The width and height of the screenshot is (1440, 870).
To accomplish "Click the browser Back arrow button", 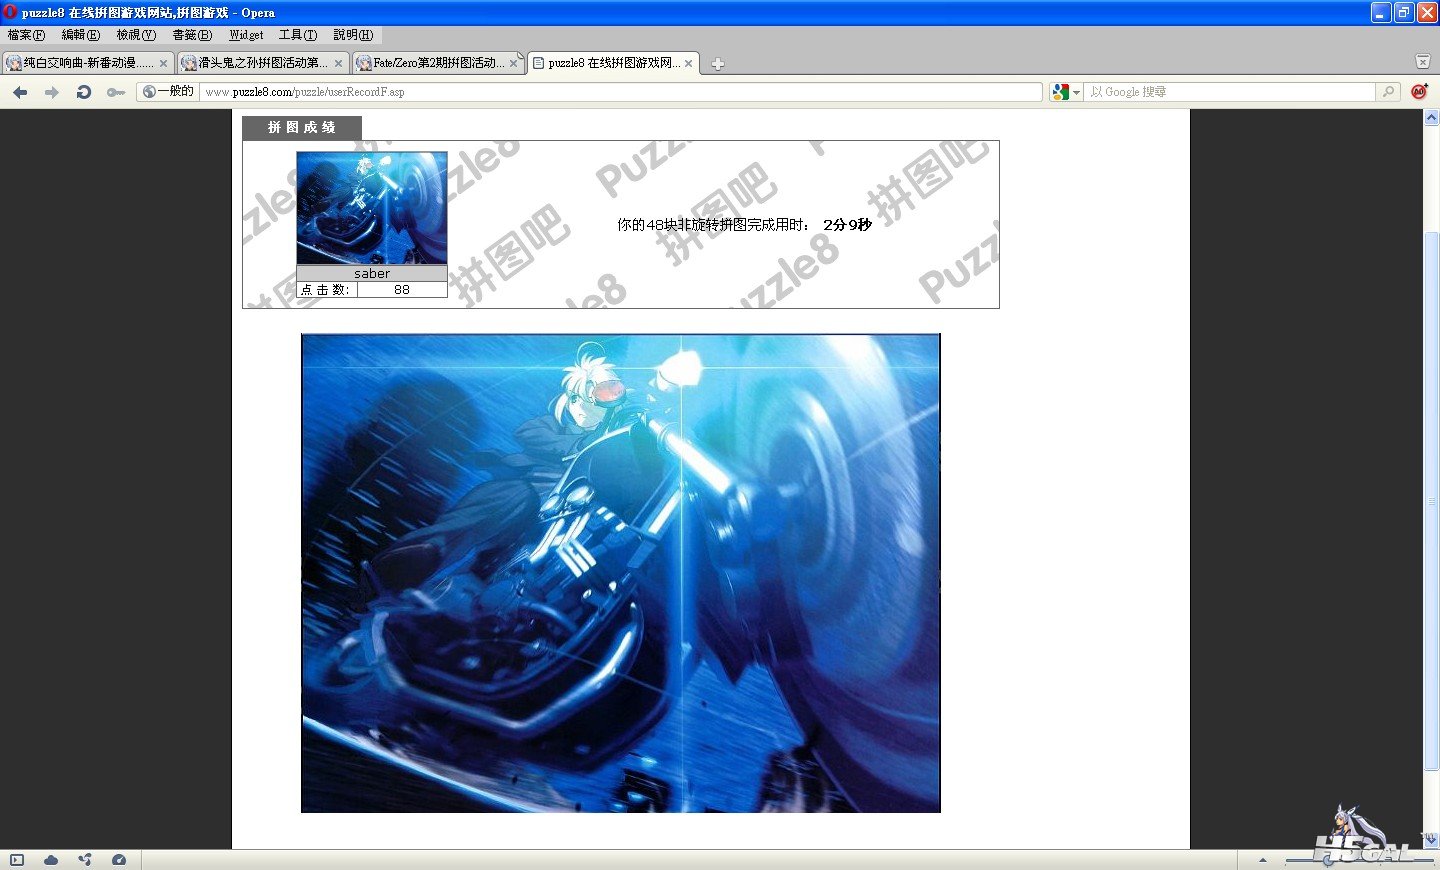I will (x=20, y=92).
